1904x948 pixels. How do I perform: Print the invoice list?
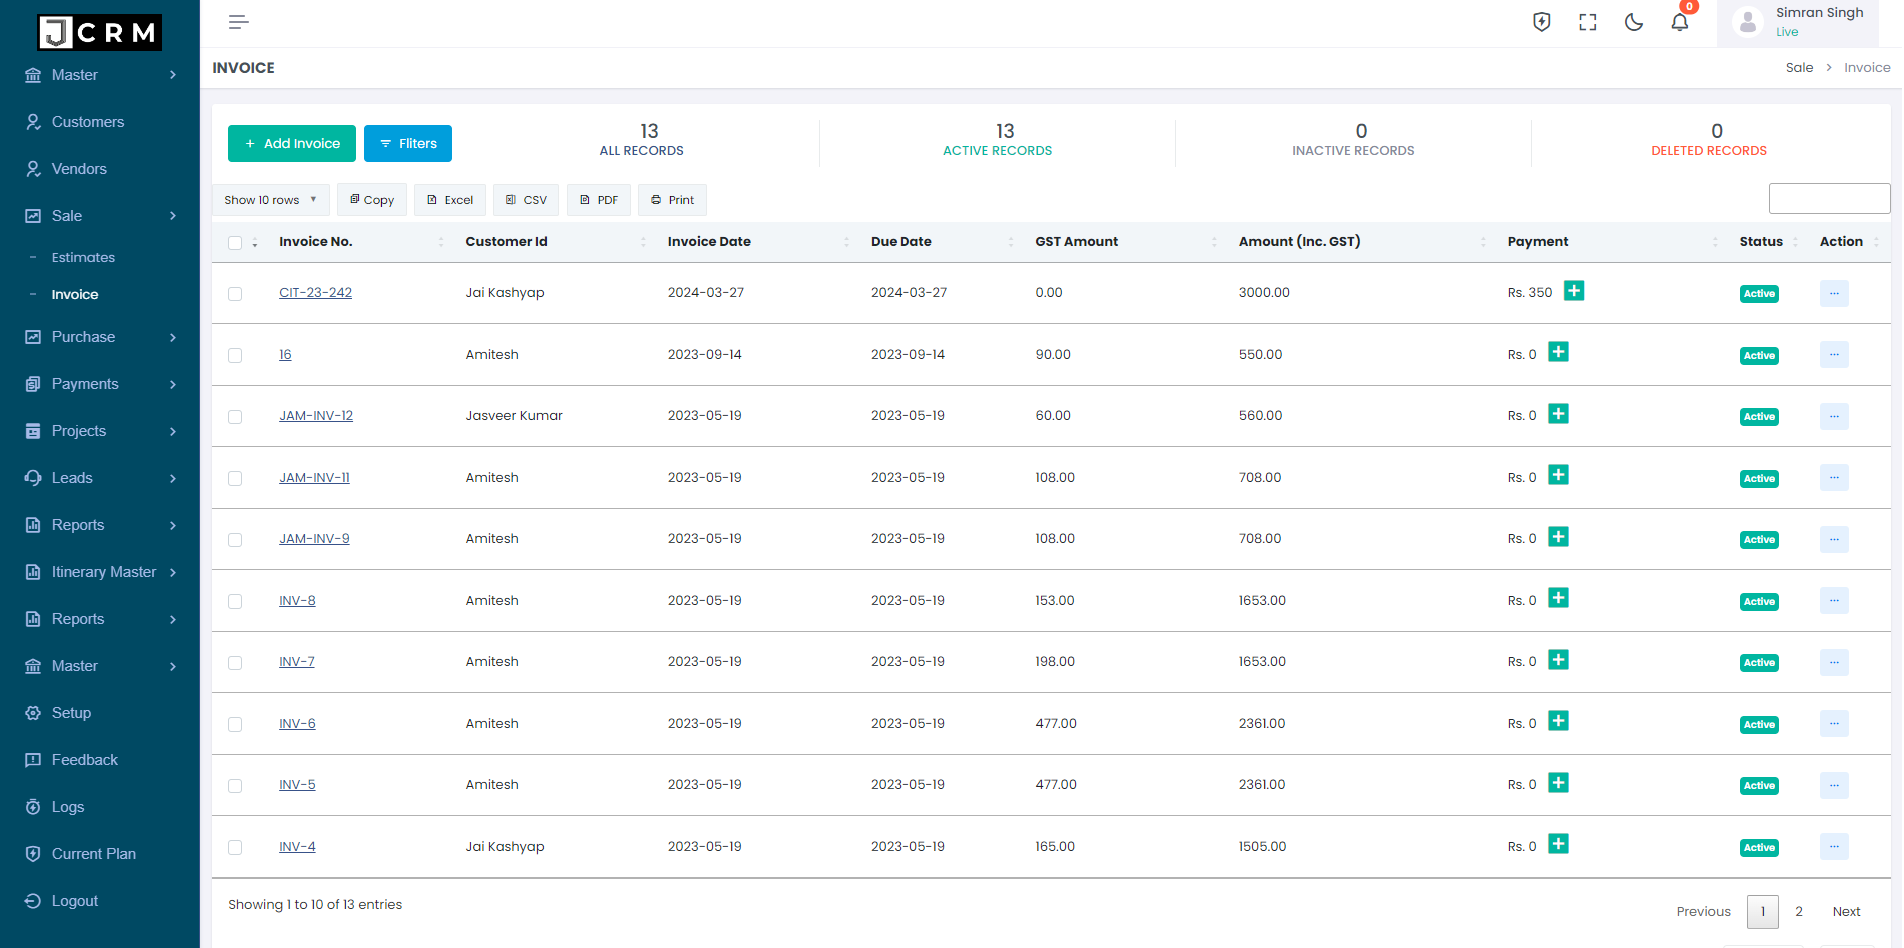[x=671, y=199]
